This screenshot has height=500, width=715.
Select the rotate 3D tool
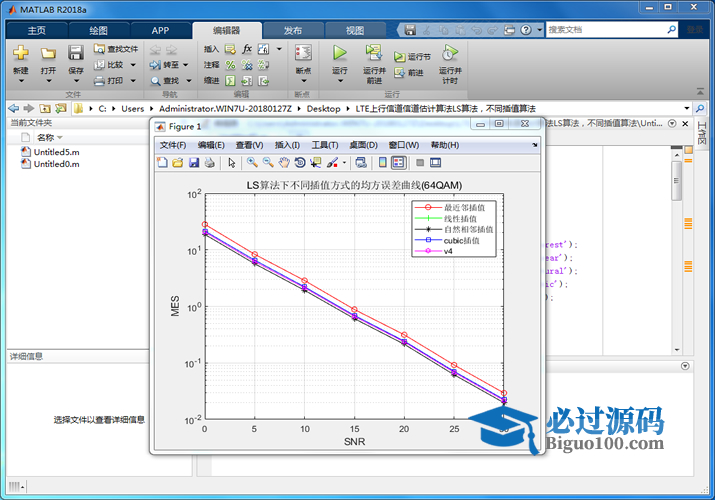point(300,163)
